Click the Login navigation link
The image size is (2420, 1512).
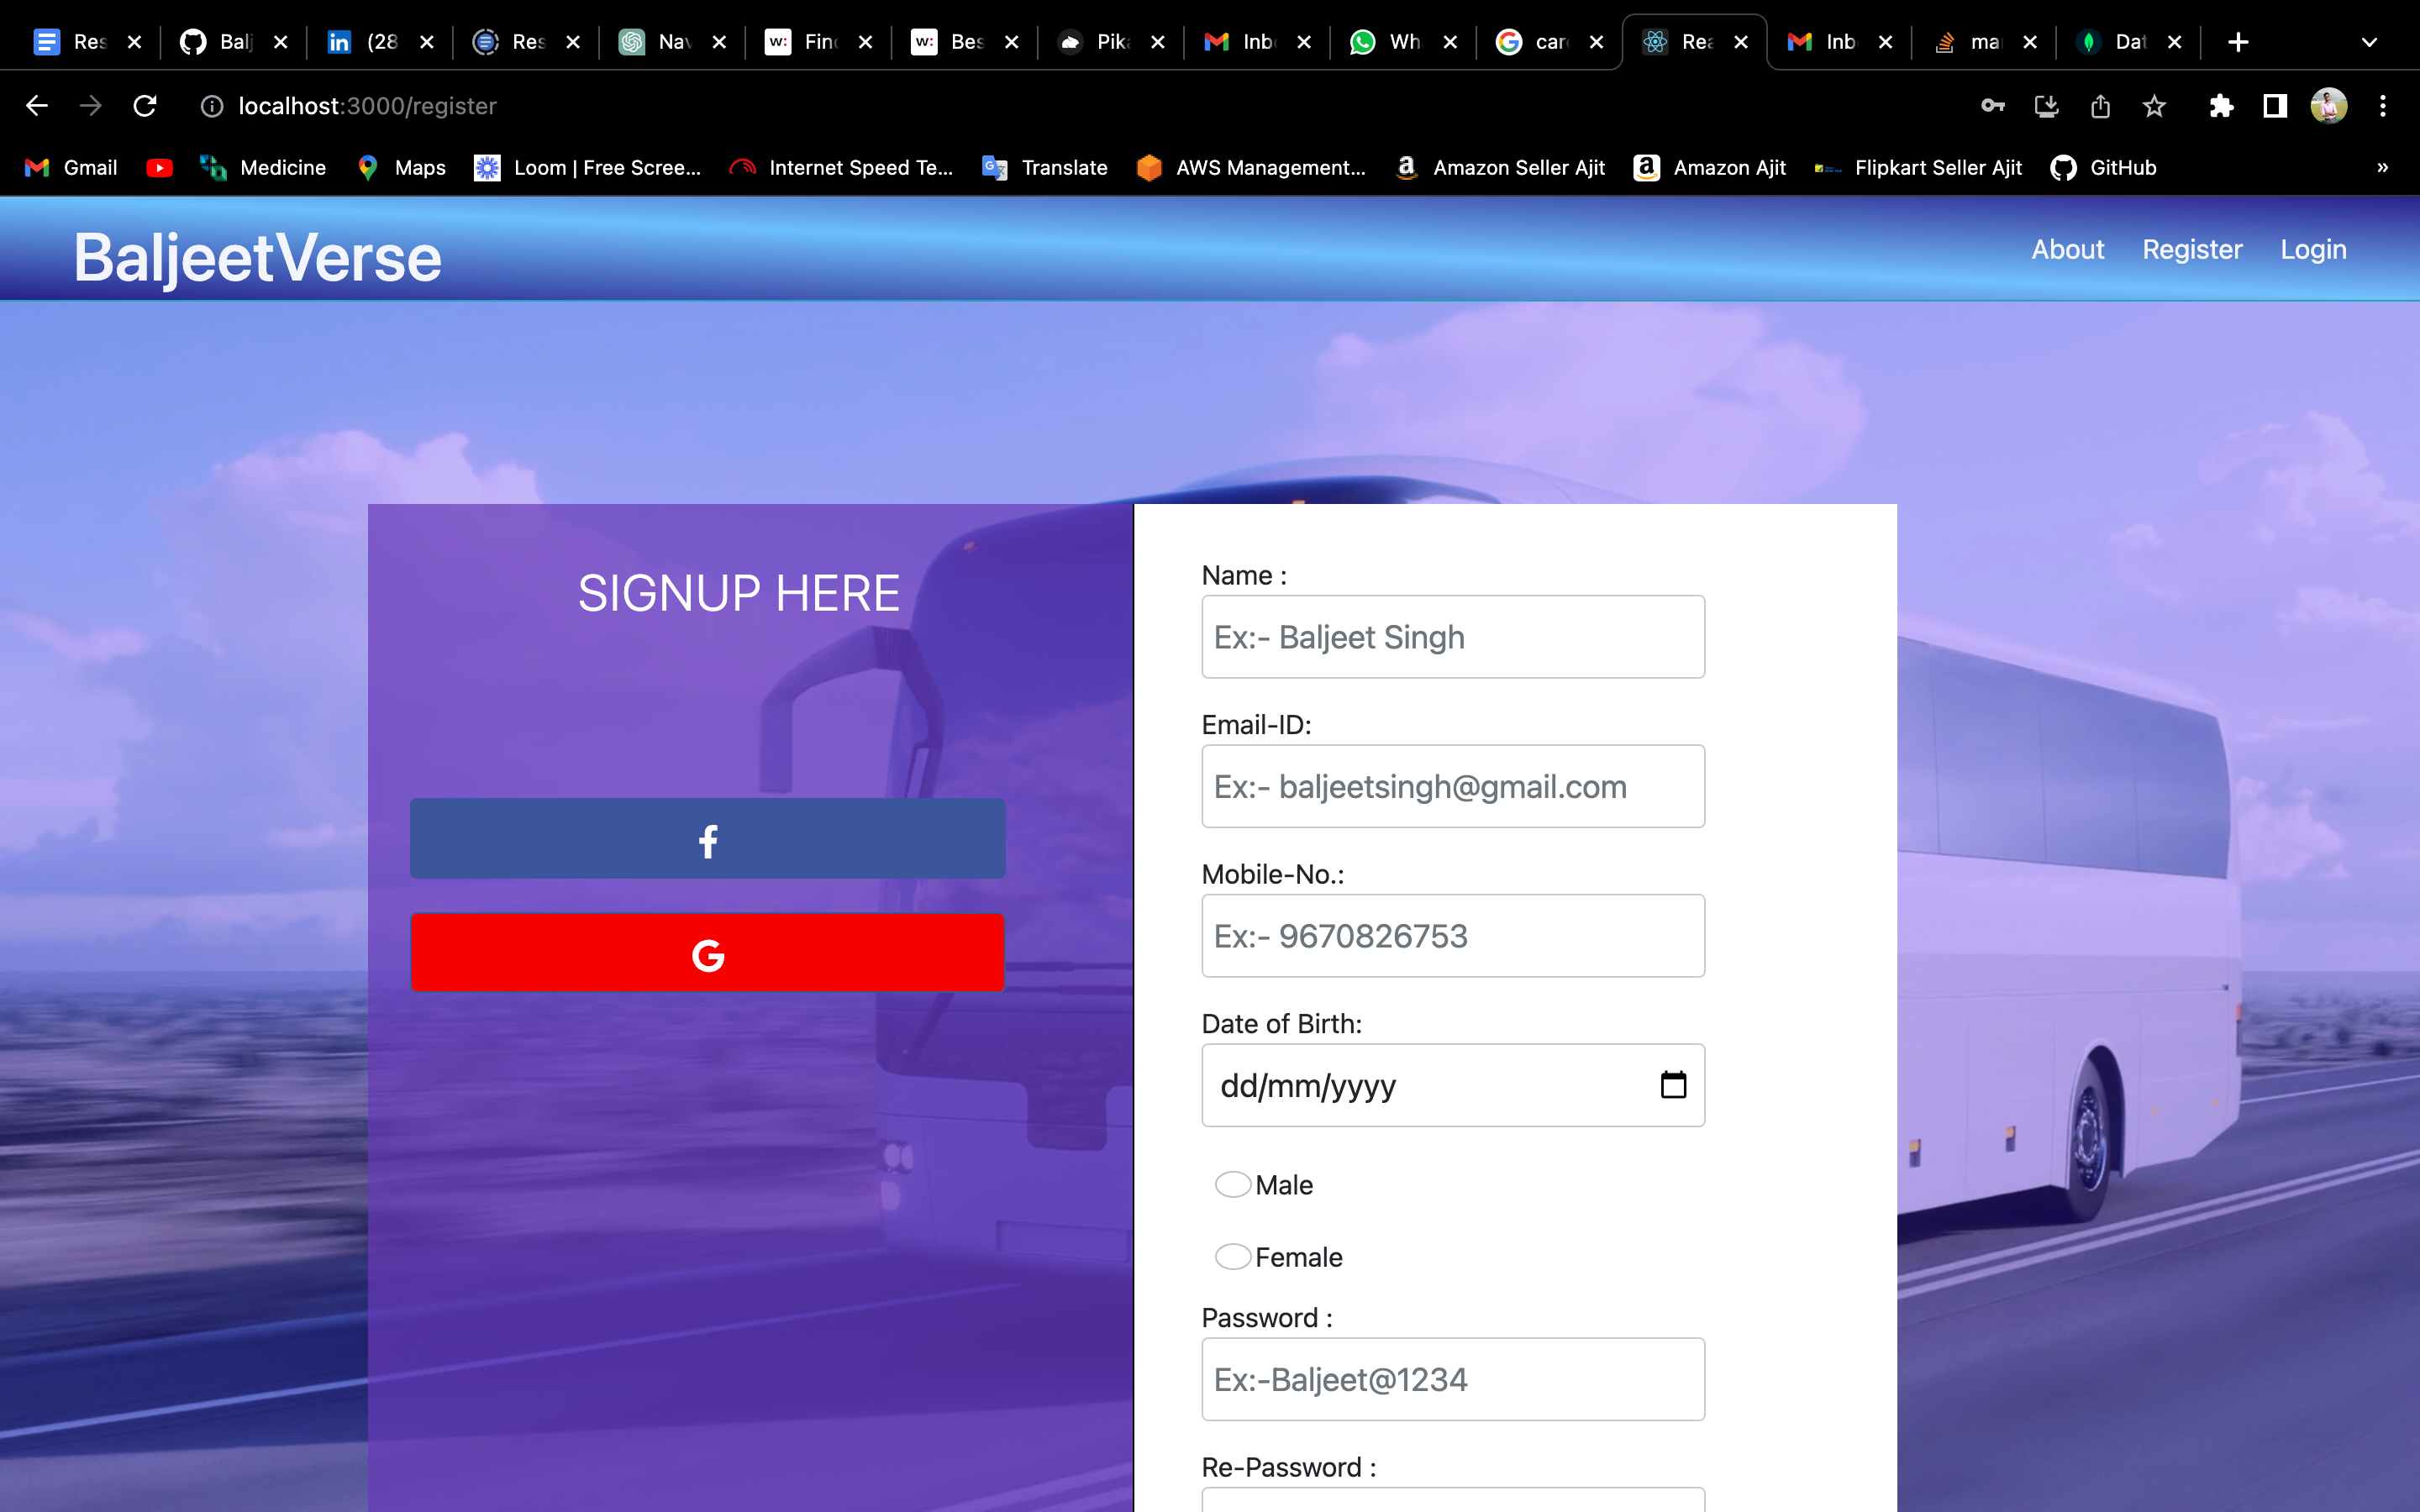2312,249
